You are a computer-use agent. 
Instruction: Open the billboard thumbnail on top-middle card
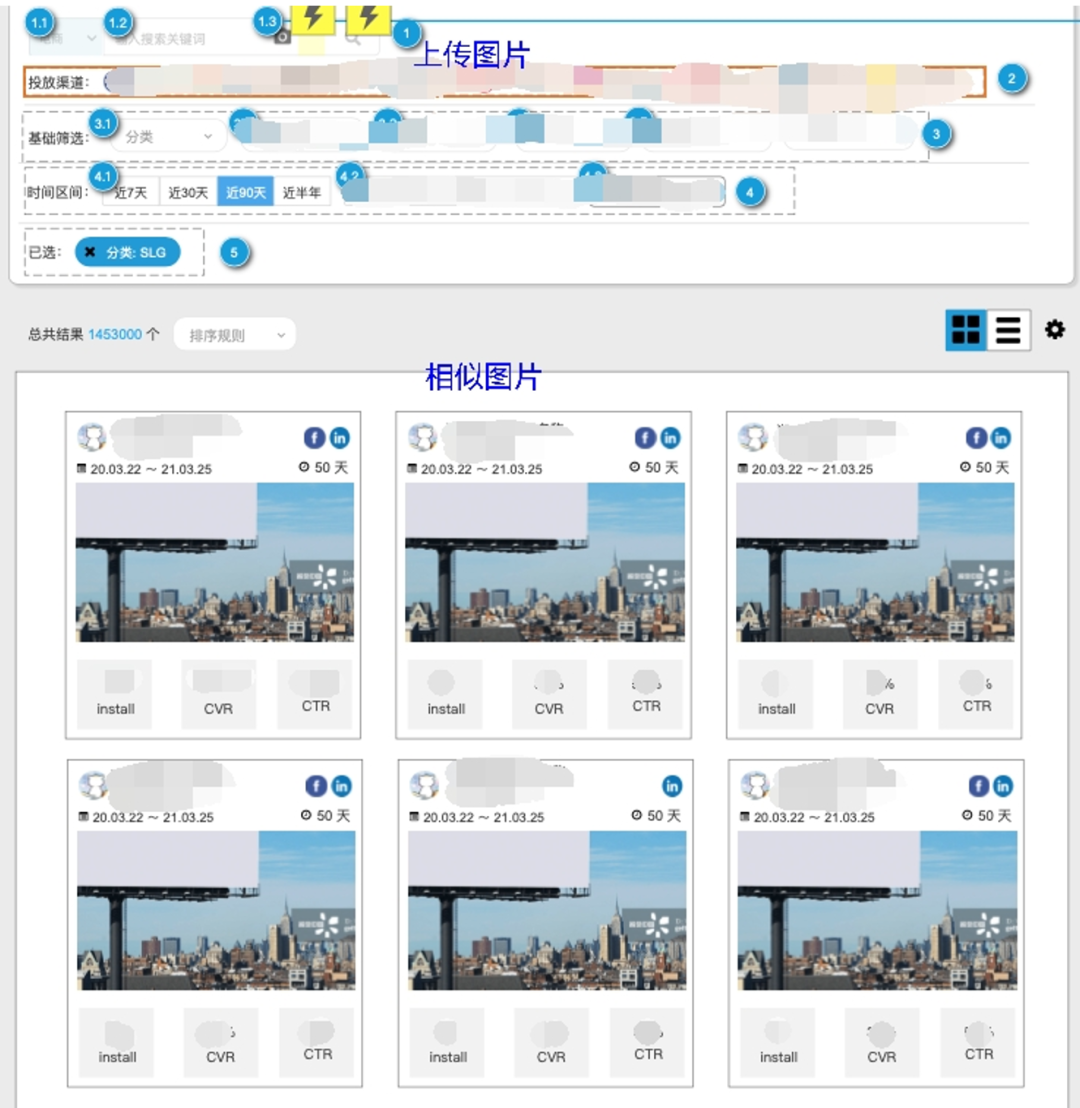pyautogui.click(x=545, y=562)
